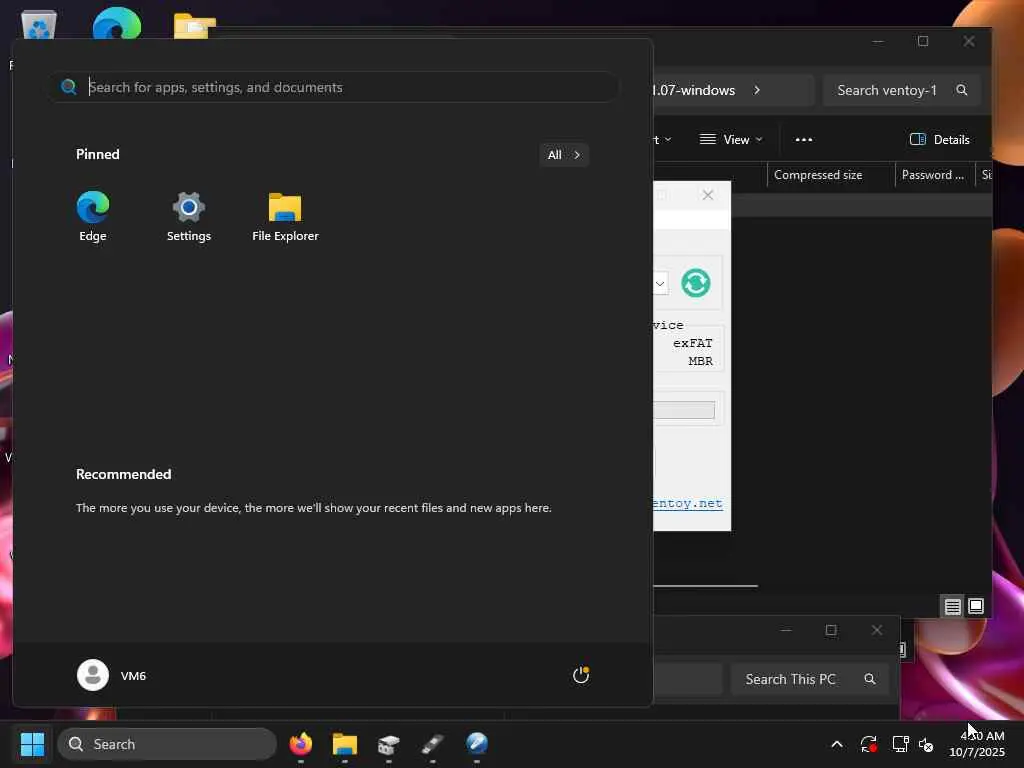The width and height of the screenshot is (1024, 768).
Task: Show All apps list
Action: tap(564, 155)
